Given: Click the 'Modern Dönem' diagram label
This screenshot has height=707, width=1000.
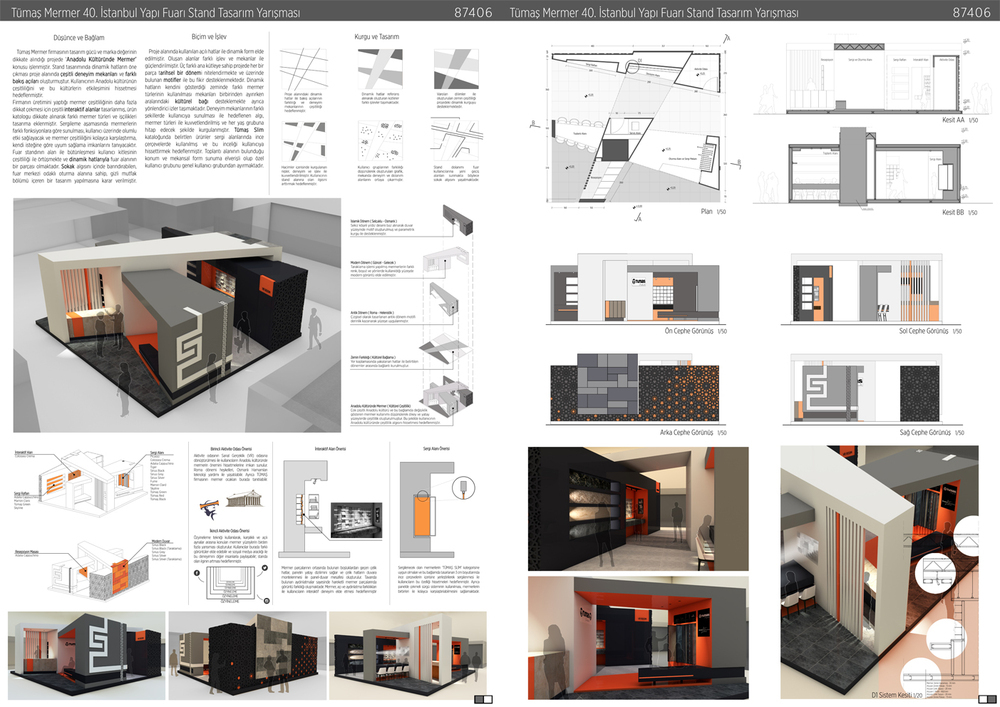Looking at the screenshot, I should click(373, 262).
